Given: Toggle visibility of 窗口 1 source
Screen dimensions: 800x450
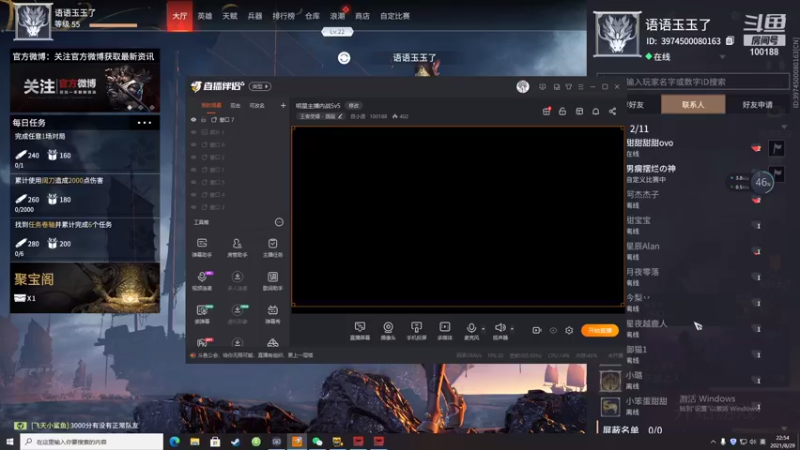Looking at the screenshot, I should coord(193,169).
